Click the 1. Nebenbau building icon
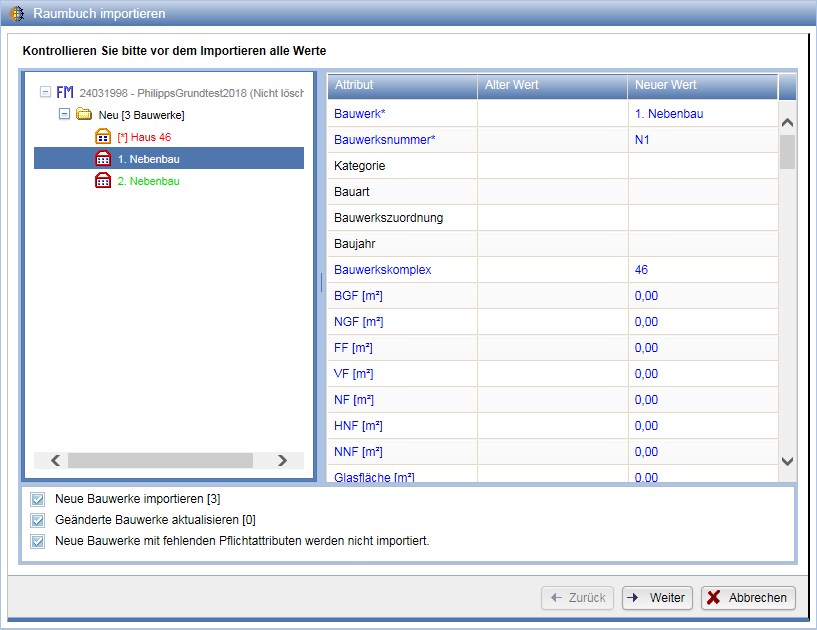817x630 pixels. click(x=103, y=159)
